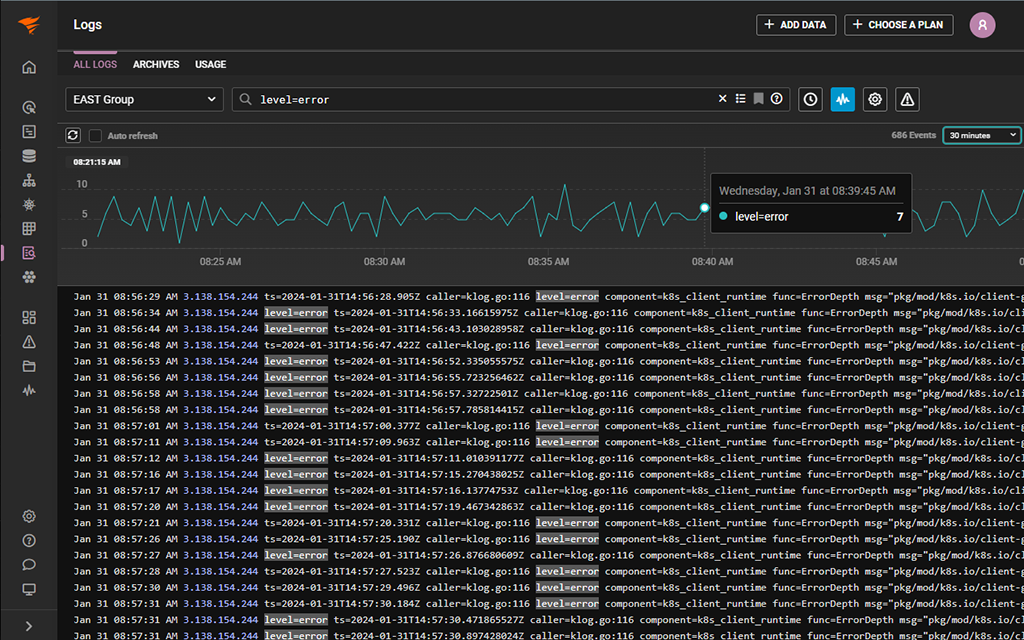Save the current search as bookmark
The image size is (1024, 640).
[758, 99]
